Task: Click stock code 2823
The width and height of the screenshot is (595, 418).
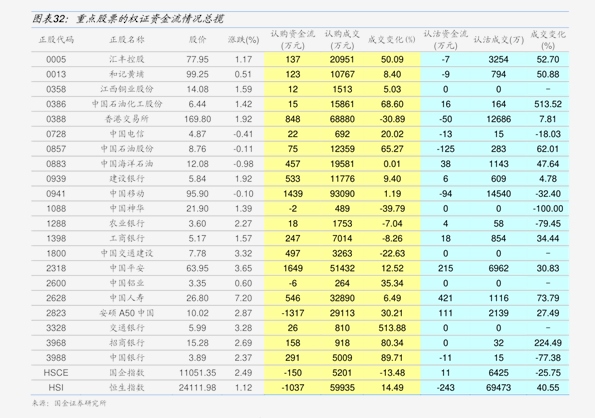Action: tap(56, 313)
